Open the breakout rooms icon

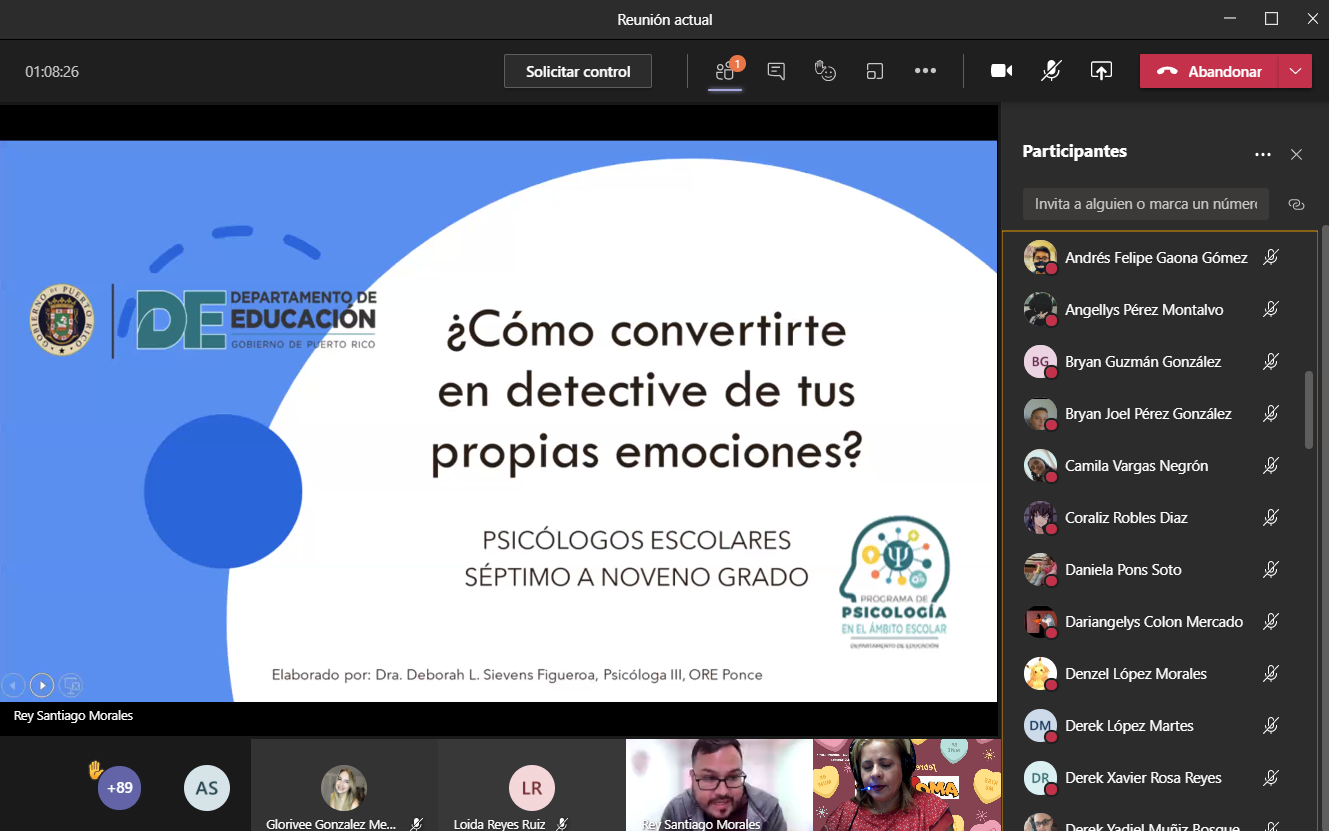point(875,71)
